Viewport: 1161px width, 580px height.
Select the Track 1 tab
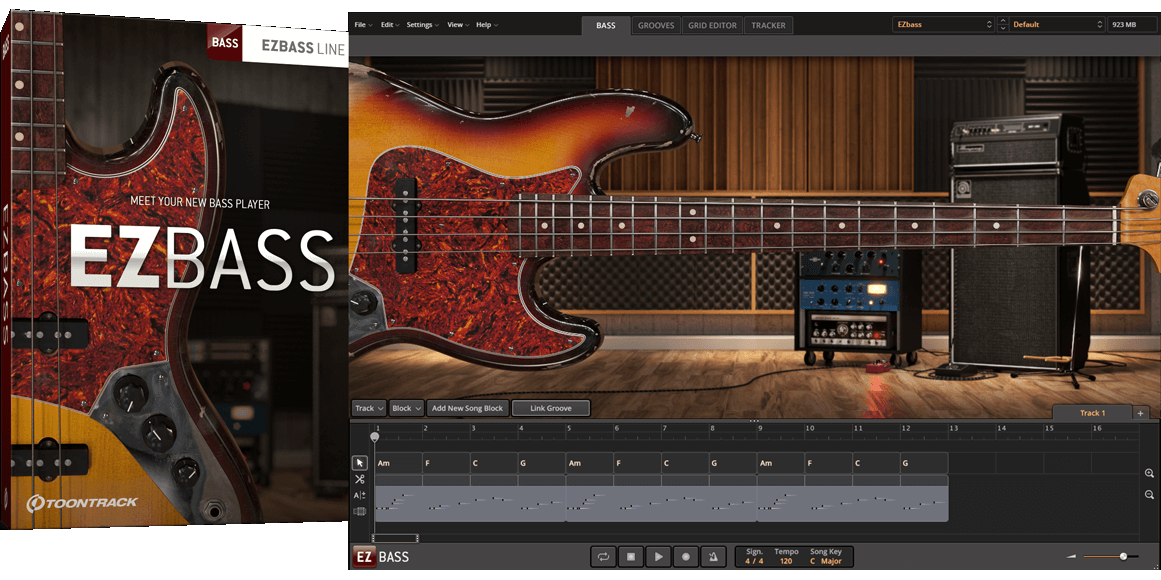tap(1092, 413)
